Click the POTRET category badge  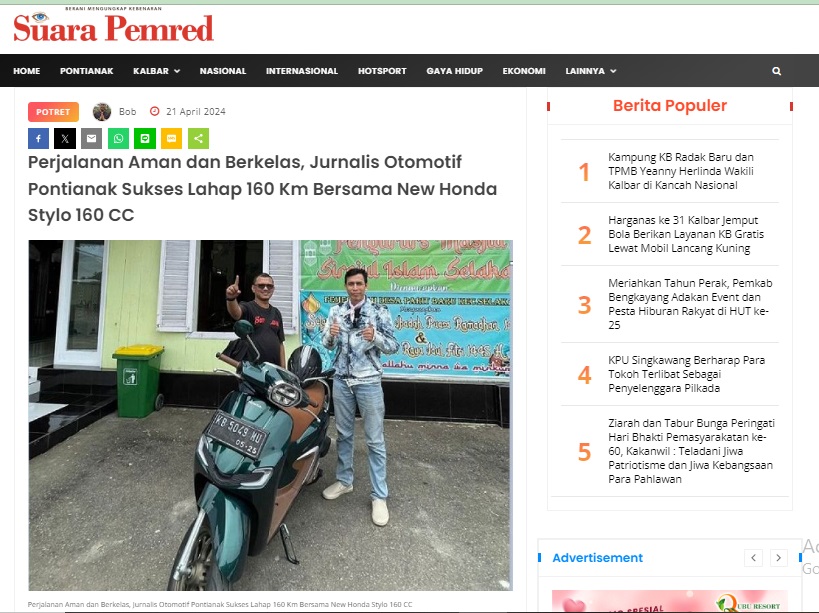click(x=53, y=112)
